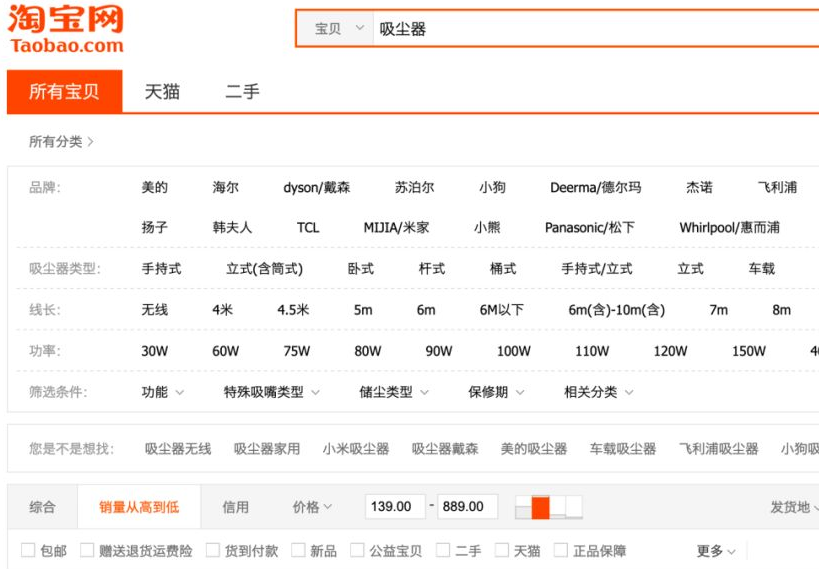This screenshot has height=569, width=819.
Task: Select brand 杰诺
Action: 699,187
